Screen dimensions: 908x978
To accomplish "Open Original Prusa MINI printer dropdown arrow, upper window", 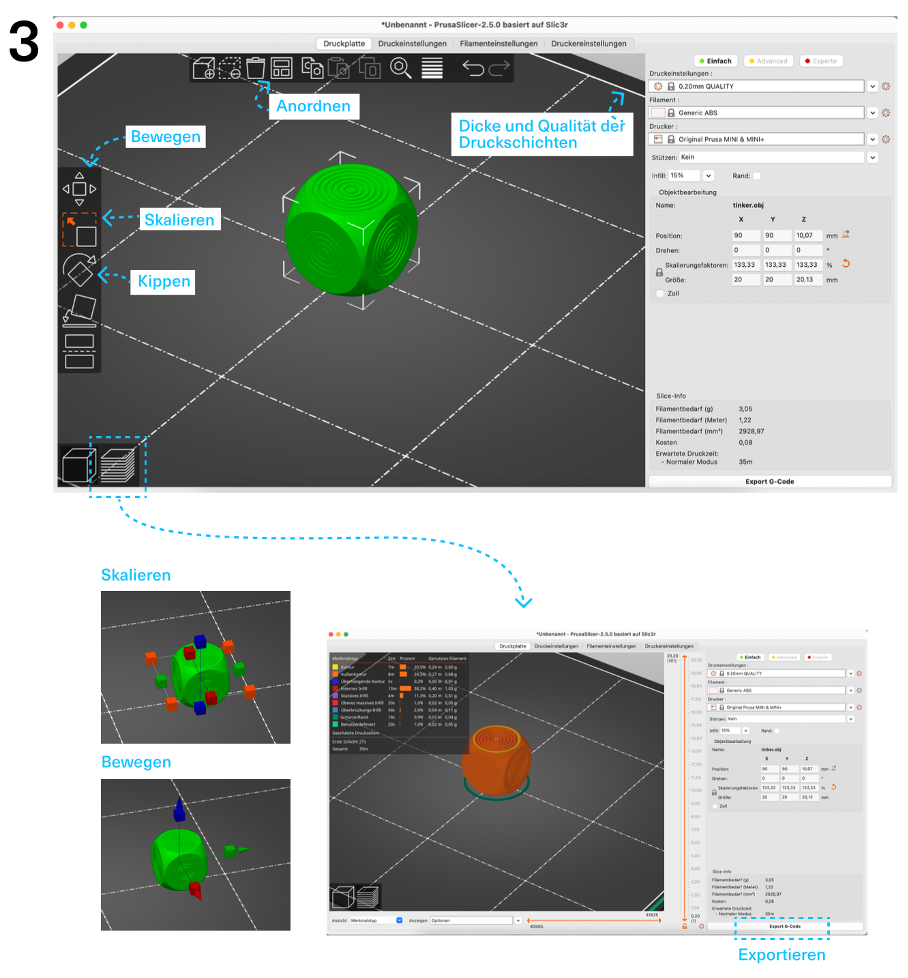I will (872, 139).
